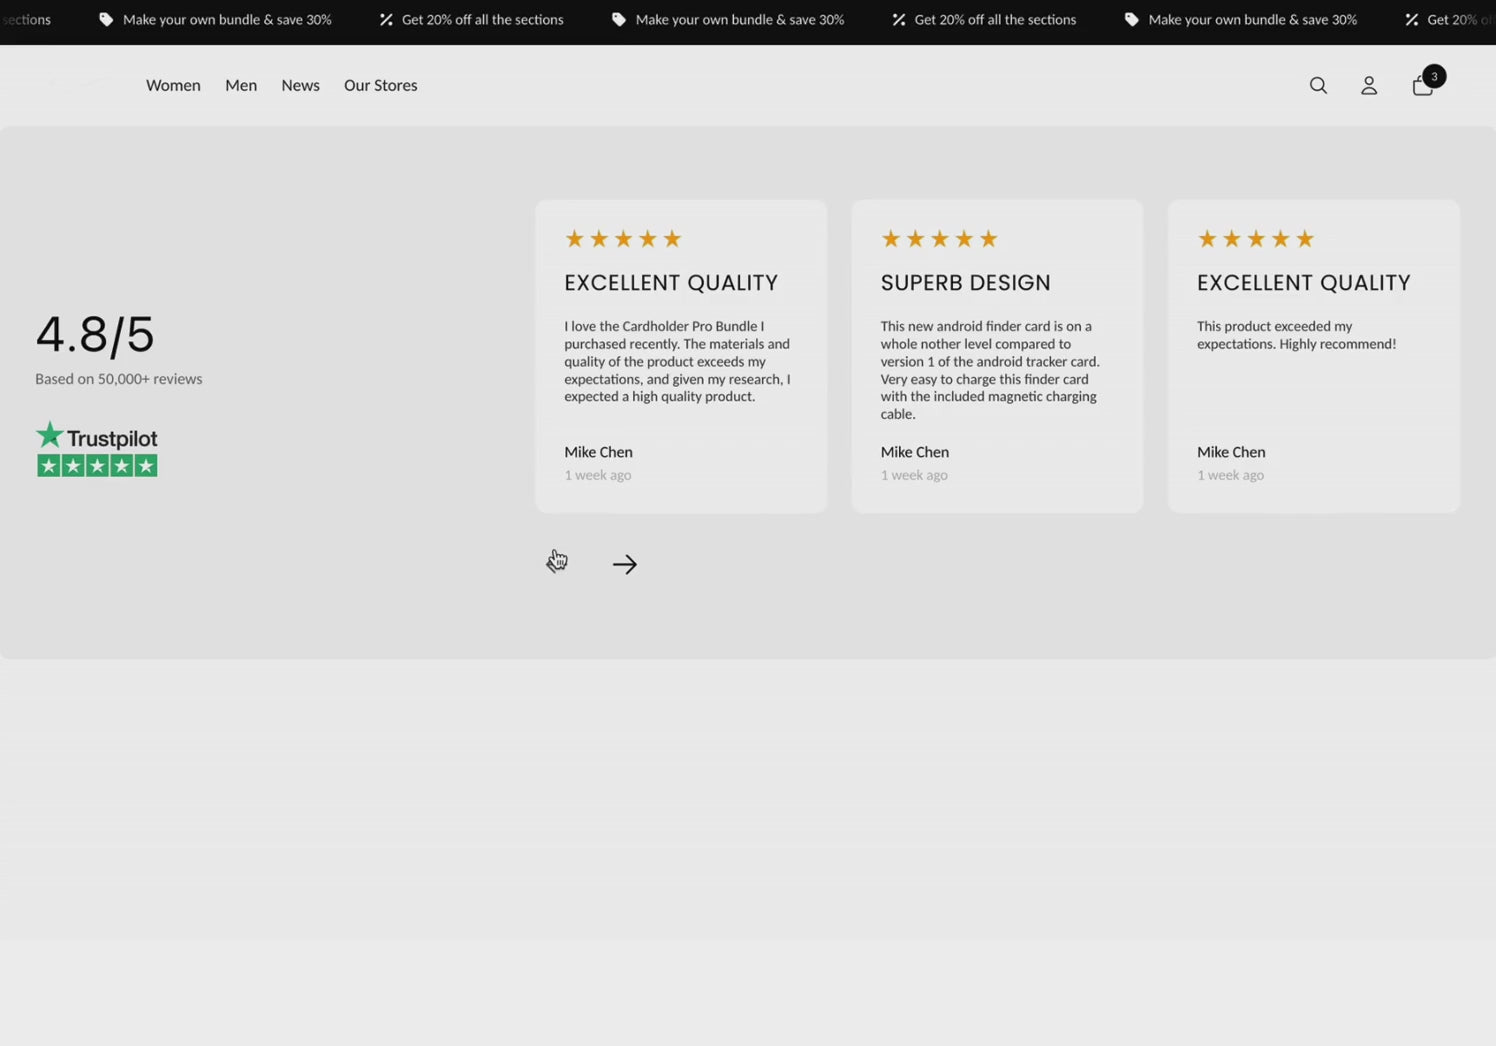
Task: Click the tag icon beside bundle offer
Action: click(104, 19)
